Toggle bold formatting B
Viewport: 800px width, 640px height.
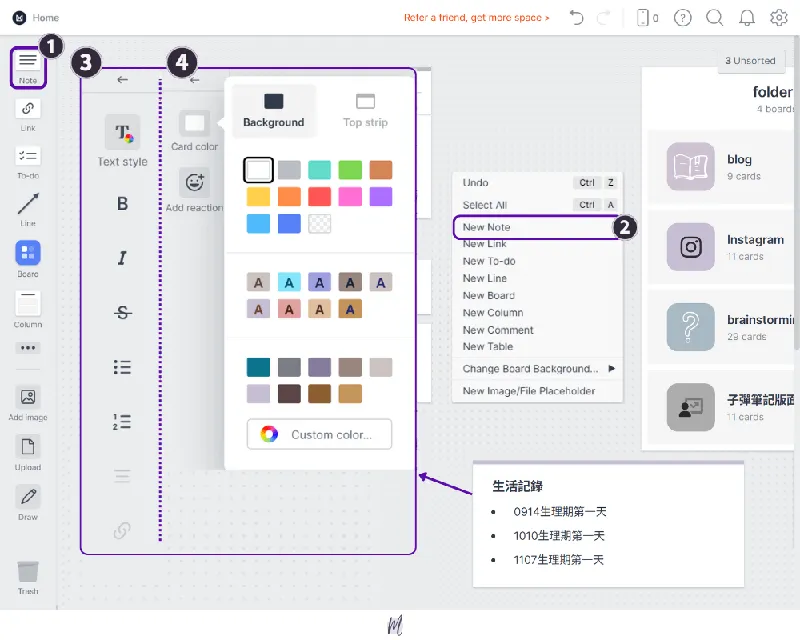point(122,204)
